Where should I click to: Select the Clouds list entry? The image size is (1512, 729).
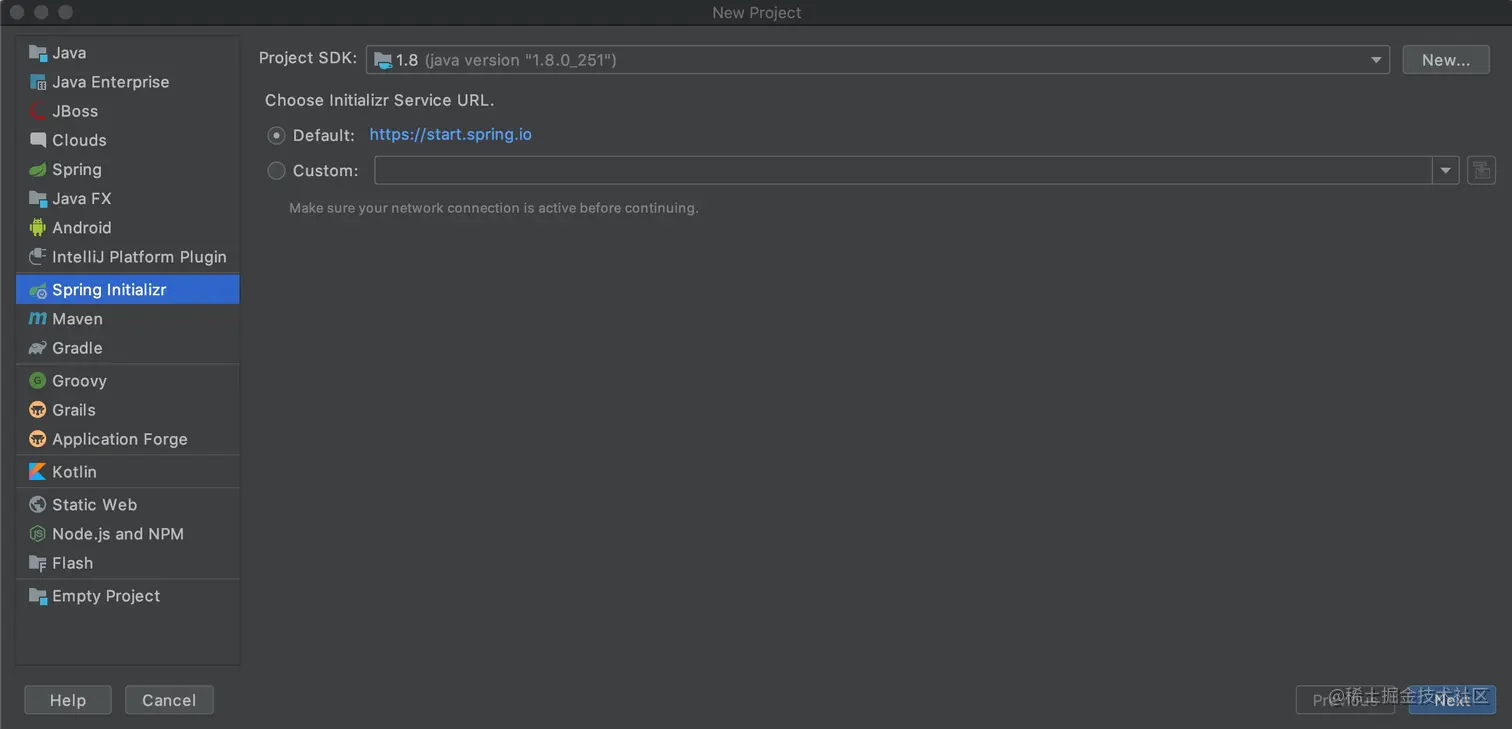point(128,140)
